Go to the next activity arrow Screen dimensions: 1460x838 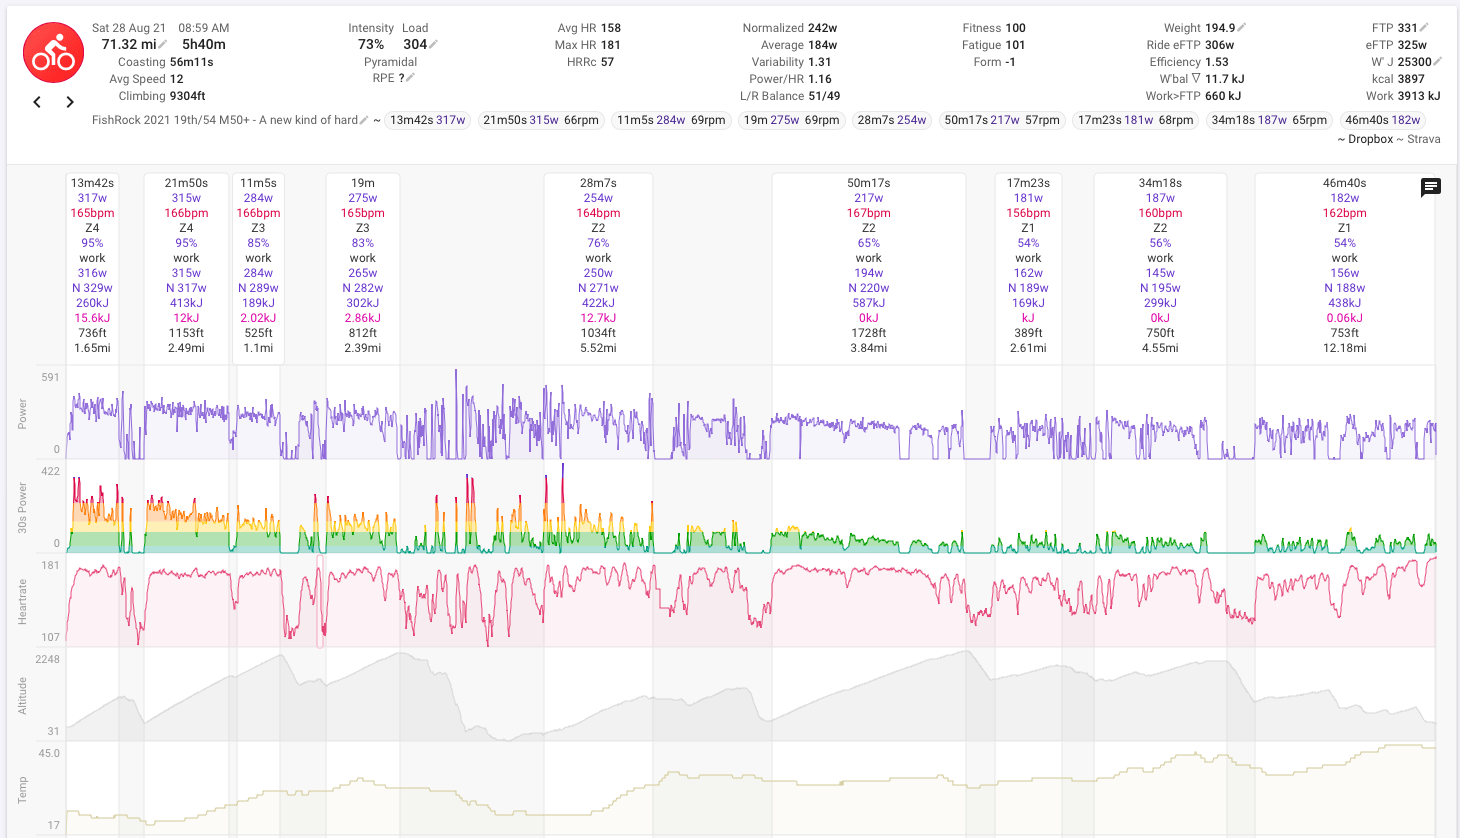[70, 102]
